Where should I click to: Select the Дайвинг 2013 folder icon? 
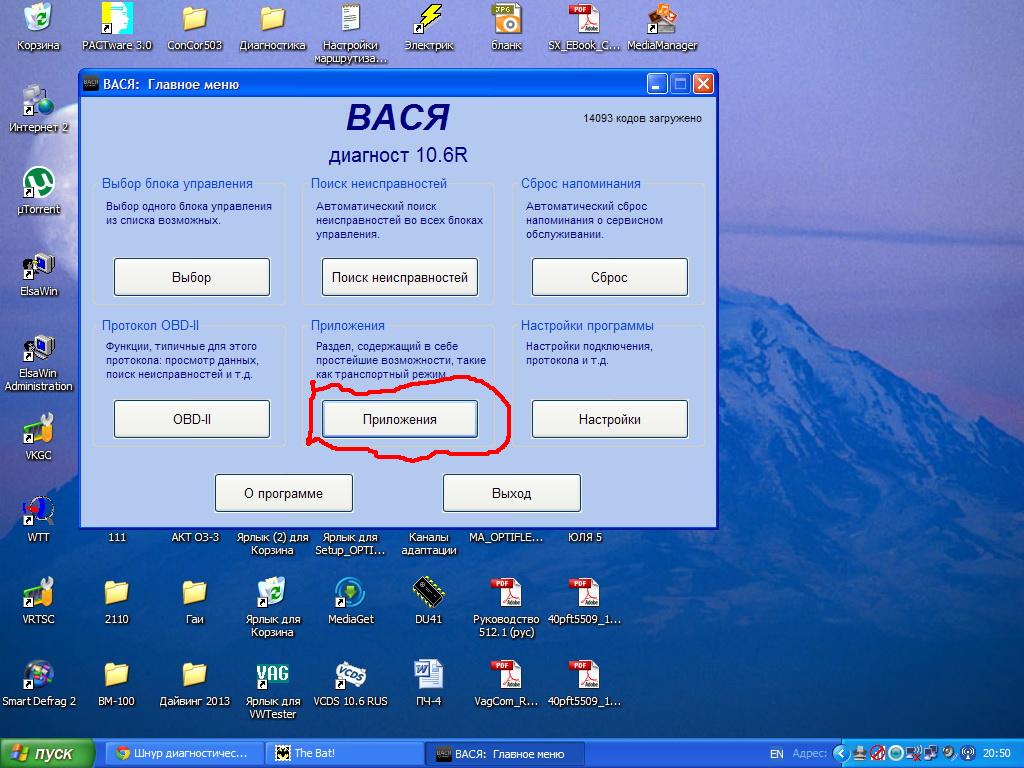coord(195,675)
